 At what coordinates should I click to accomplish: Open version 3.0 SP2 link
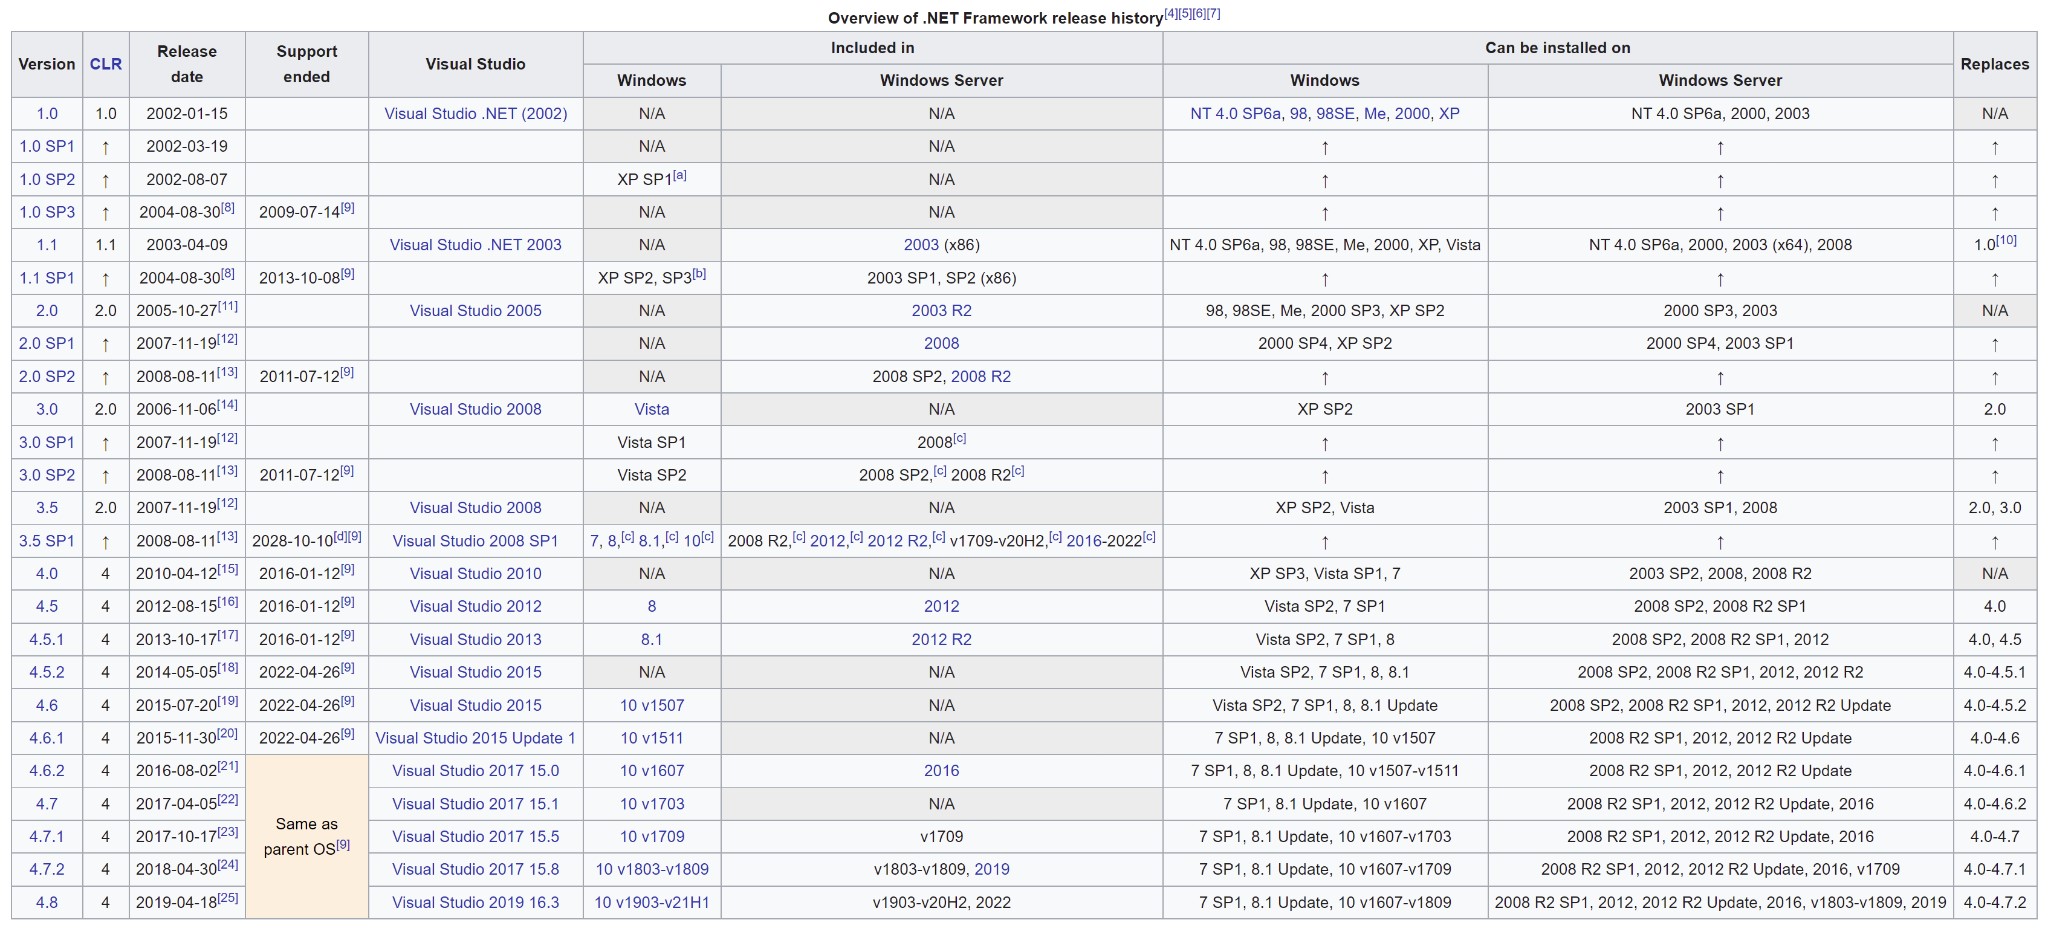click(47, 475)
